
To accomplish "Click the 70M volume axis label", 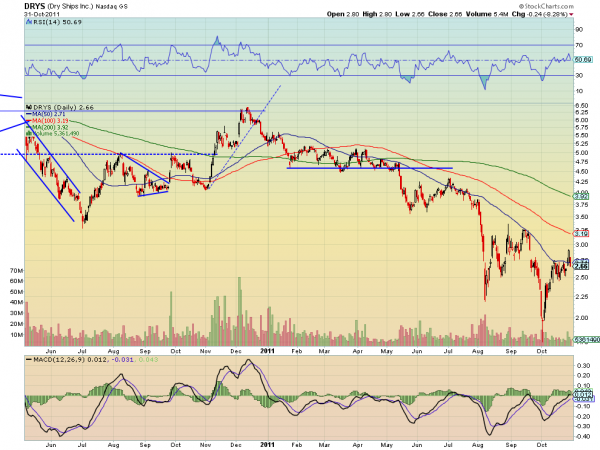I will [x=16, y=271].
